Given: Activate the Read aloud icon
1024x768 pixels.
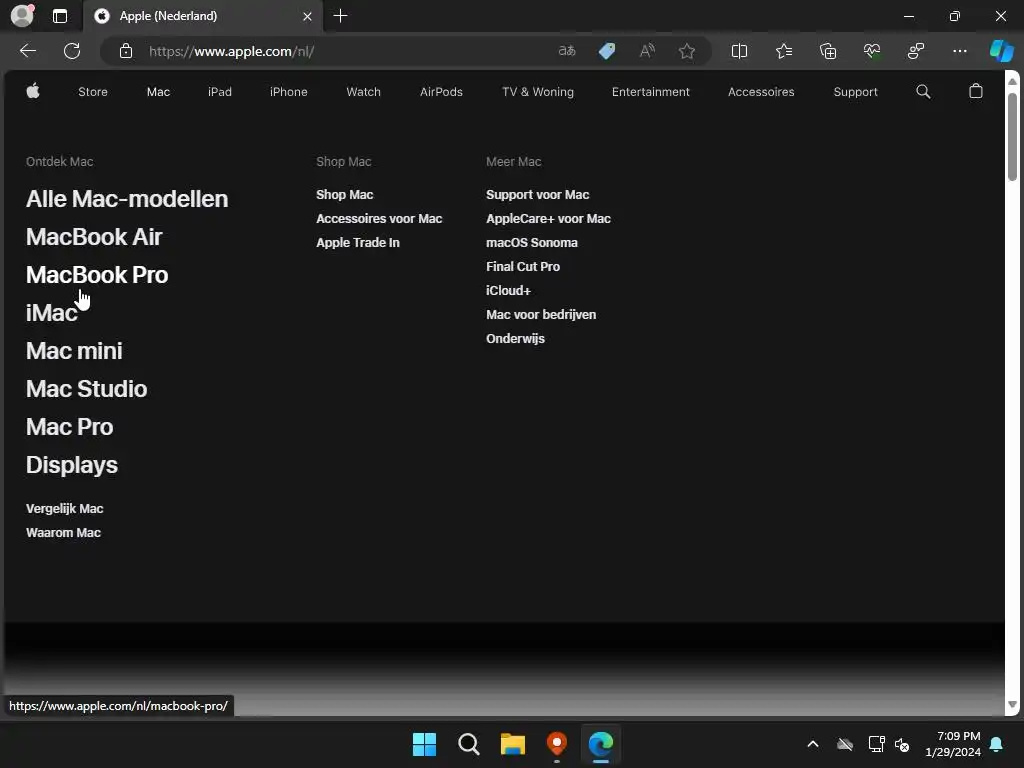Looking at the screenshot, I should coord(647,51).
